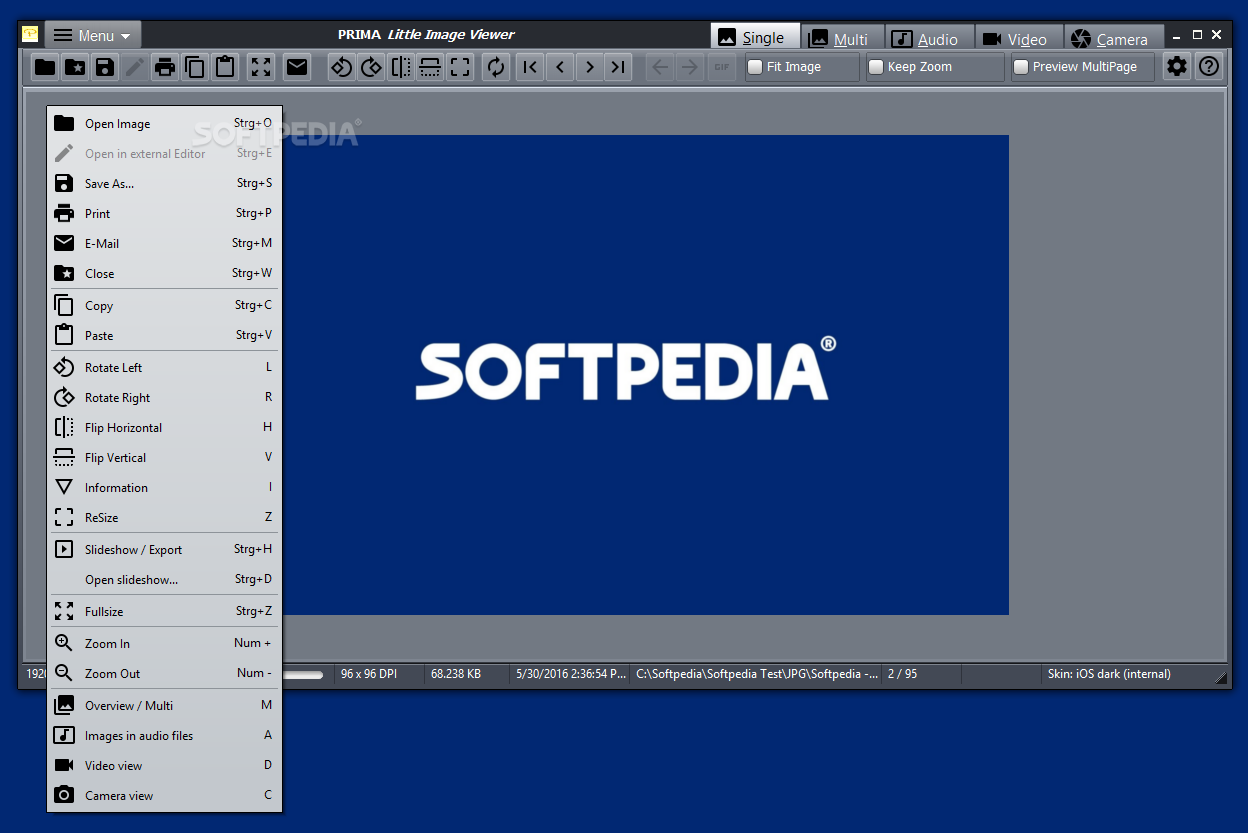The width and height of the screenshot is (1248, 833).
Task: Click the rotate left toolbar icon
Action: [x=342, y=67]
